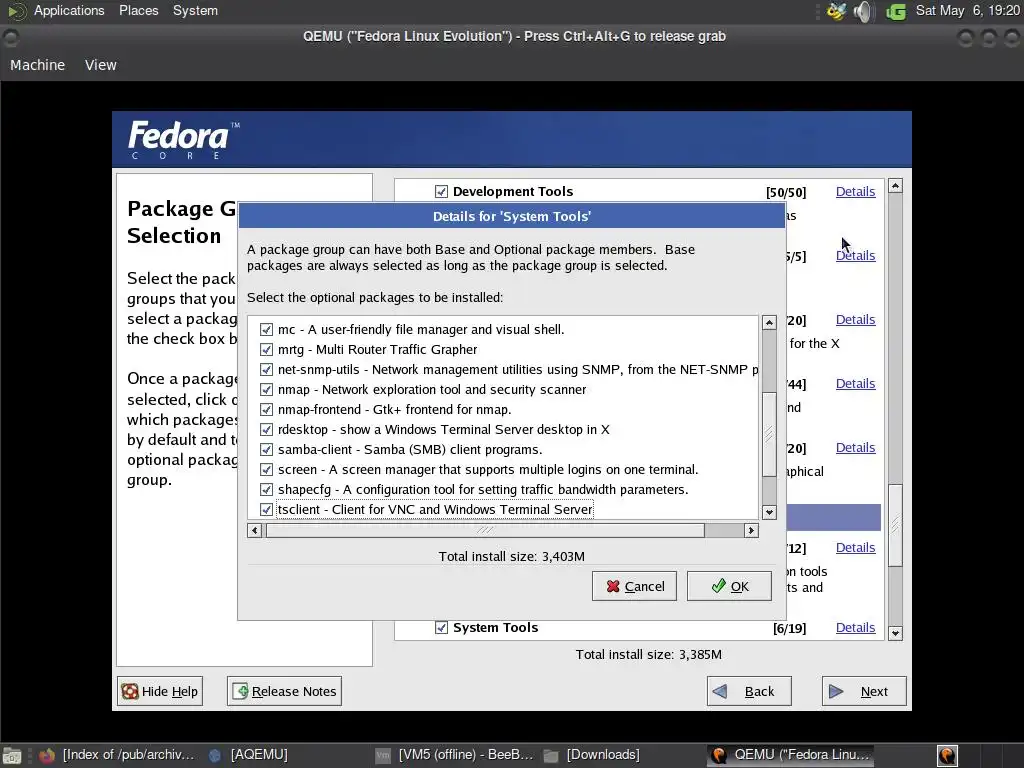Click the date and time clock
Image resolution: width=1024 pixels, height=768 pixels.
pyautogui.click(x=967, y=10)
